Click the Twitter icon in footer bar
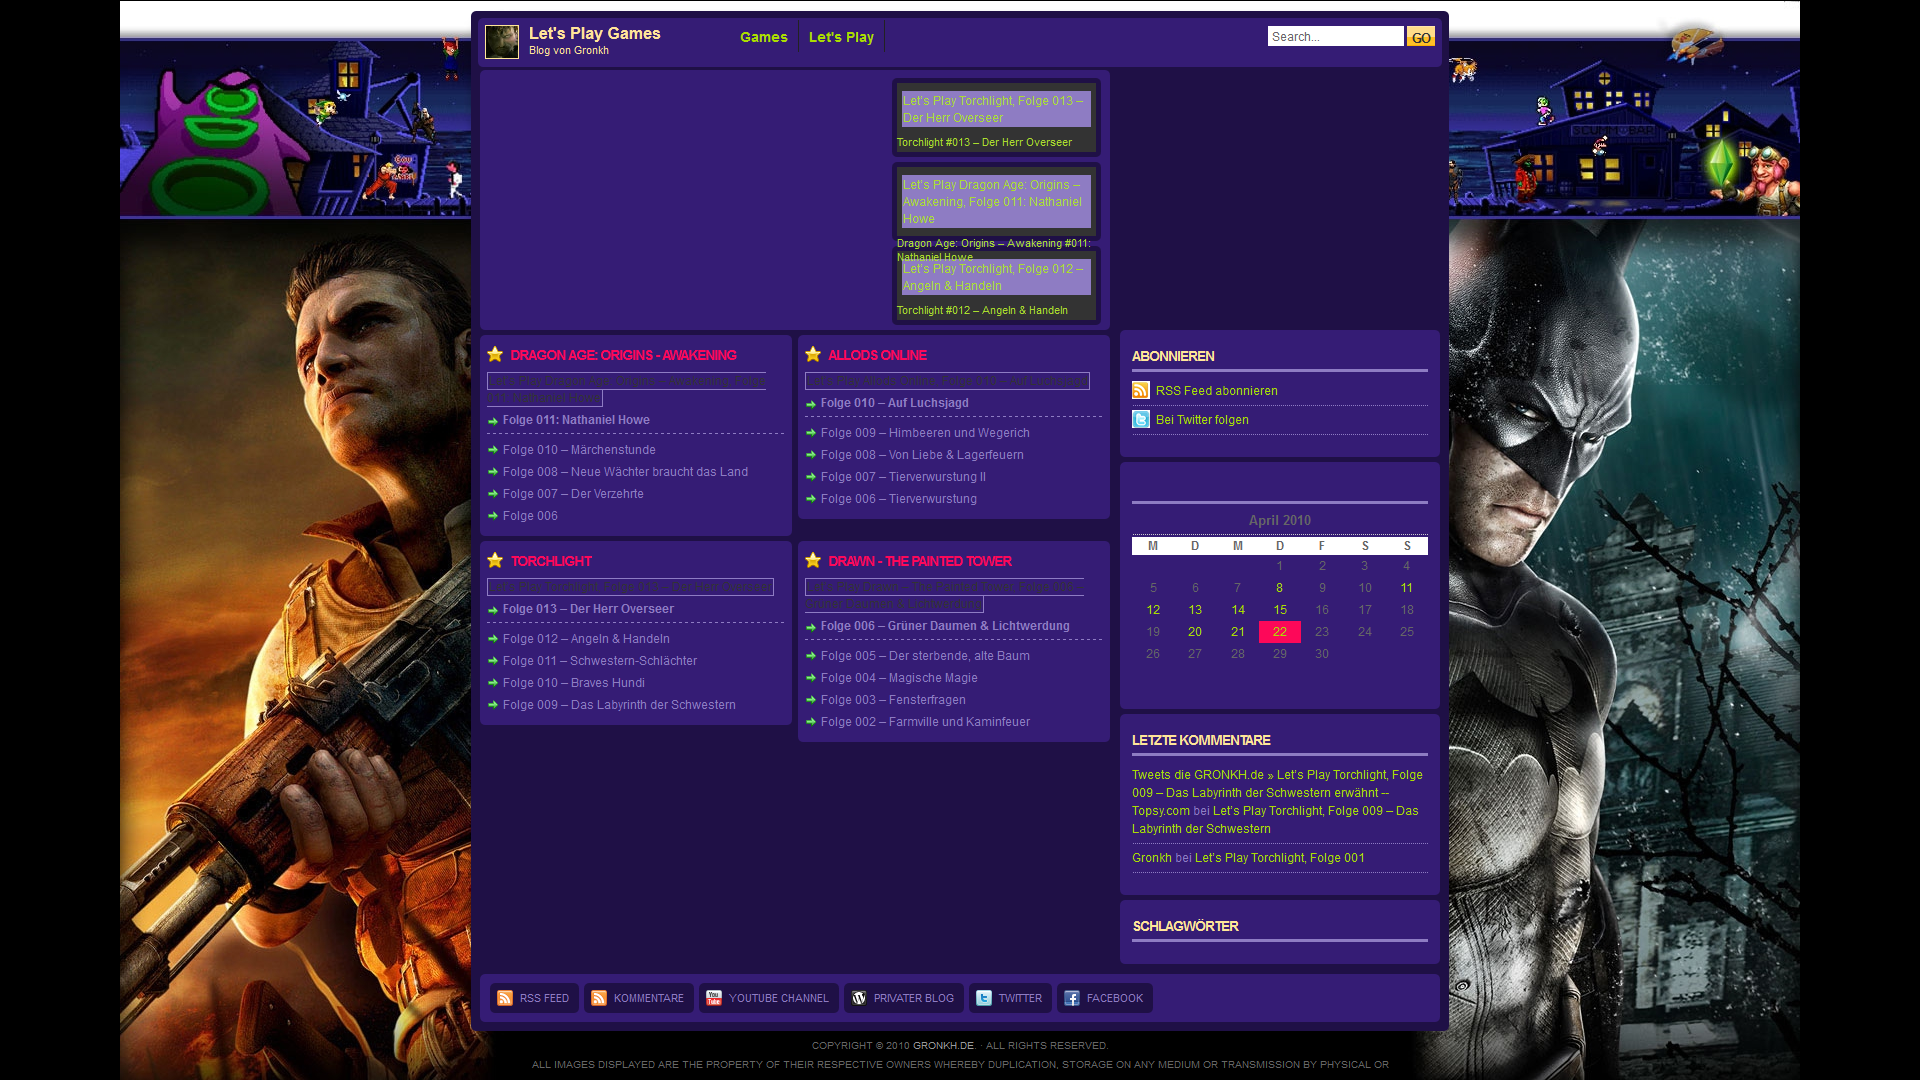1920x1080 pixels. (984, 998)
